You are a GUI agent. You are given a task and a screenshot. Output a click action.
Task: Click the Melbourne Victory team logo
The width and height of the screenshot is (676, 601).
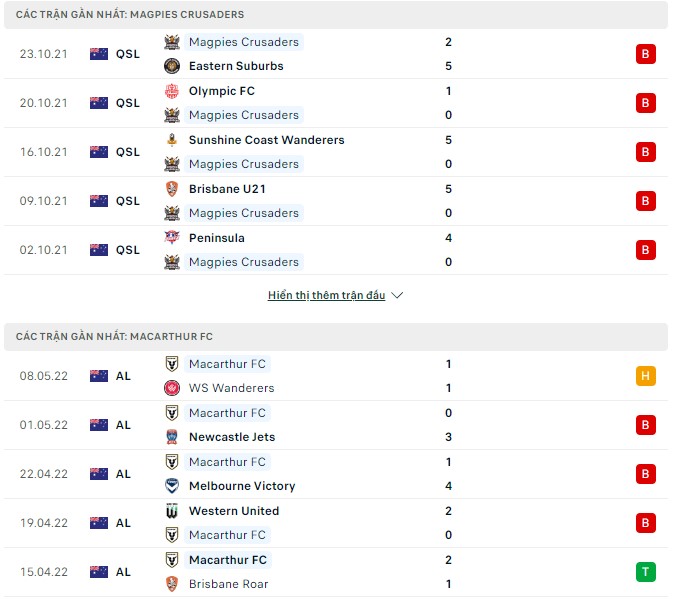coord(172,486)
